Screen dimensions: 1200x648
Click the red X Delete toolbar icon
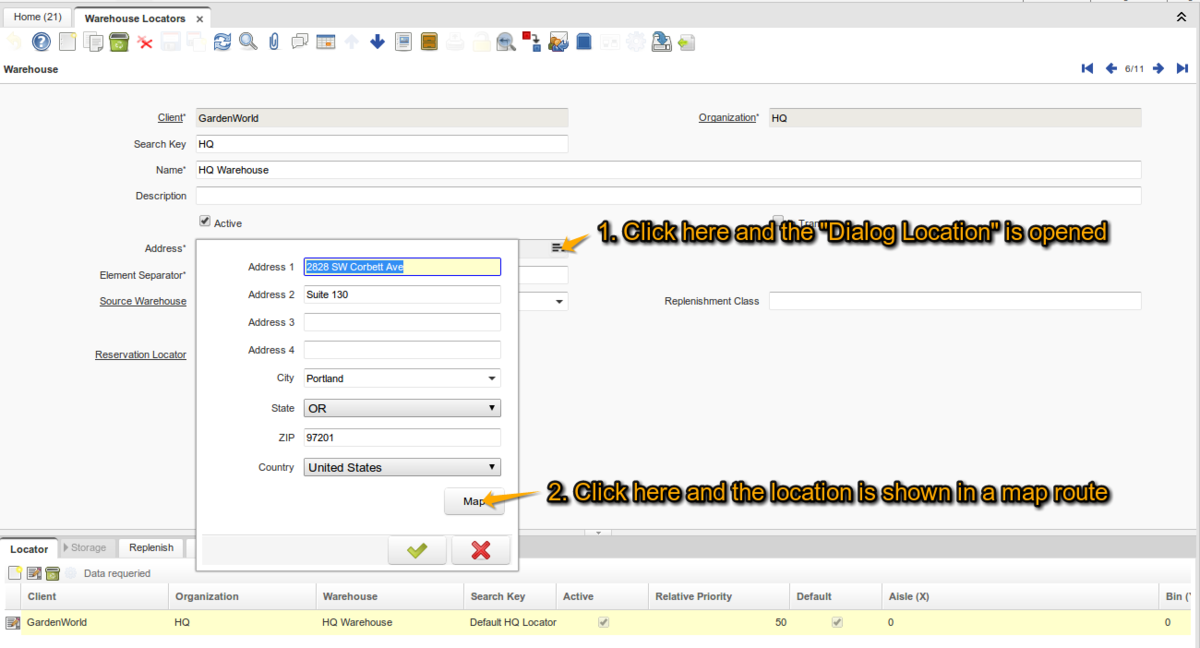[x=145, y=42]
